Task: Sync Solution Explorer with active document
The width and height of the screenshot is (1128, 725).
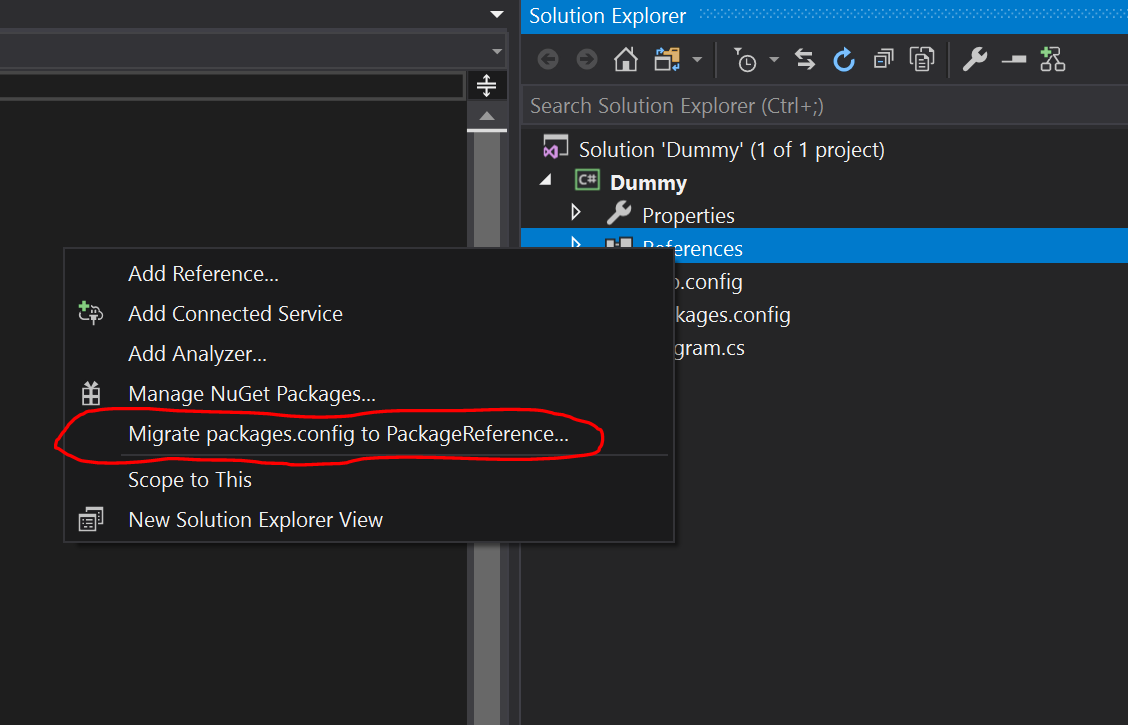Action: (805, 59)
